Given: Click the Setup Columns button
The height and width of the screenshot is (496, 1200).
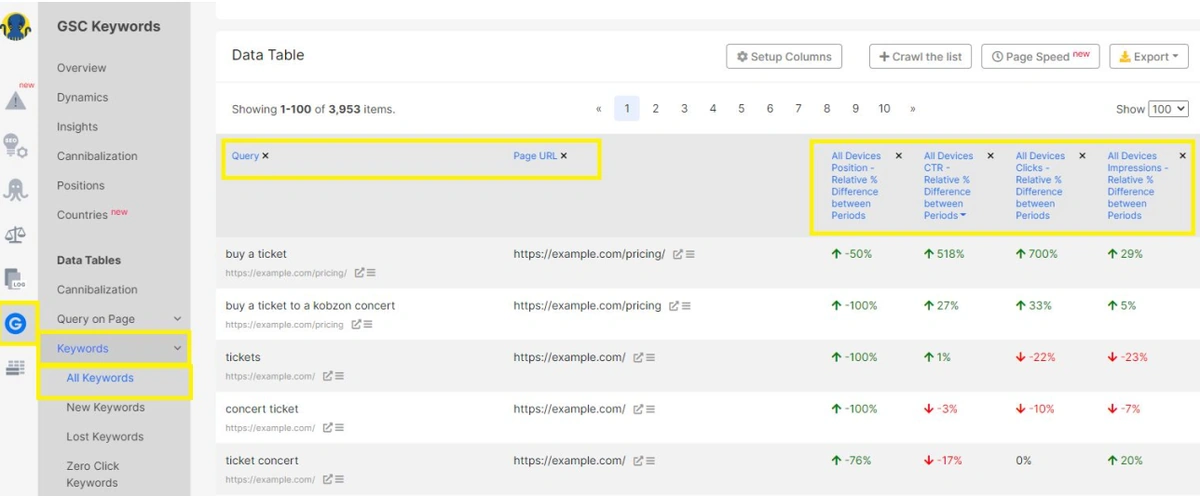Looking at the screenshot, I should tap(784, 57).
